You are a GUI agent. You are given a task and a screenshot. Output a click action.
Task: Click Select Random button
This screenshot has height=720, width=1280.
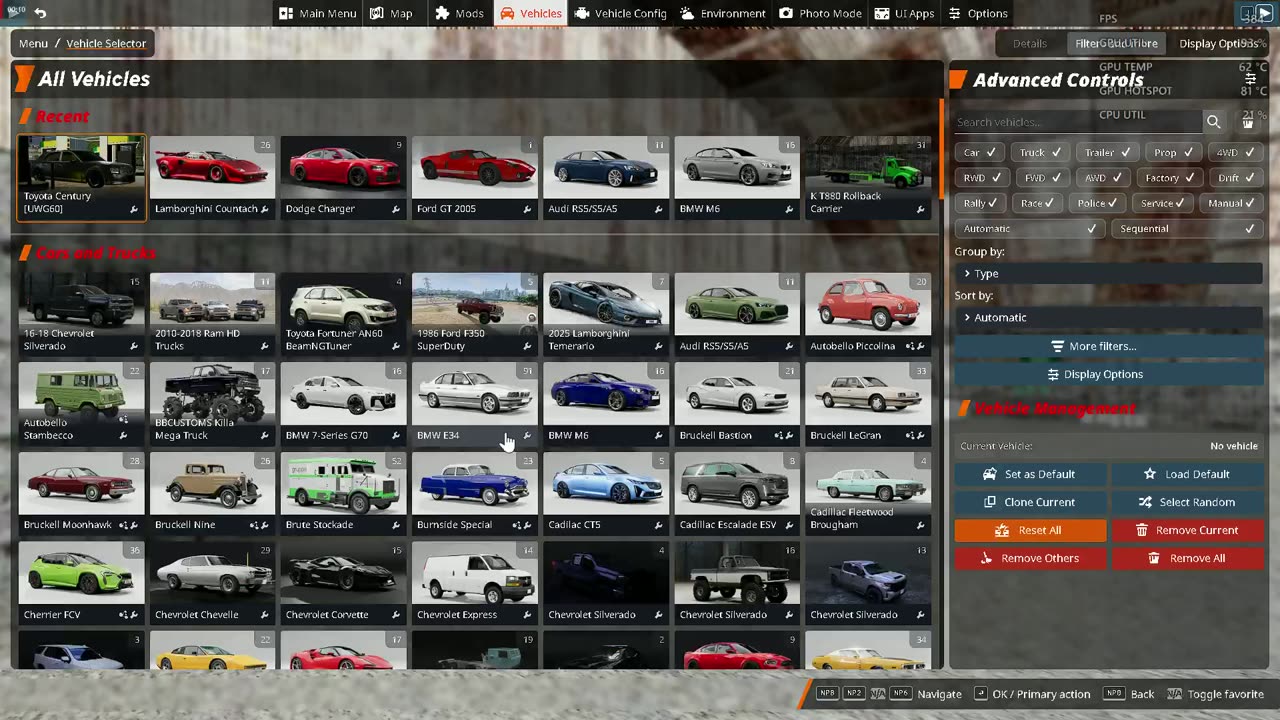tap(1187, 502)
